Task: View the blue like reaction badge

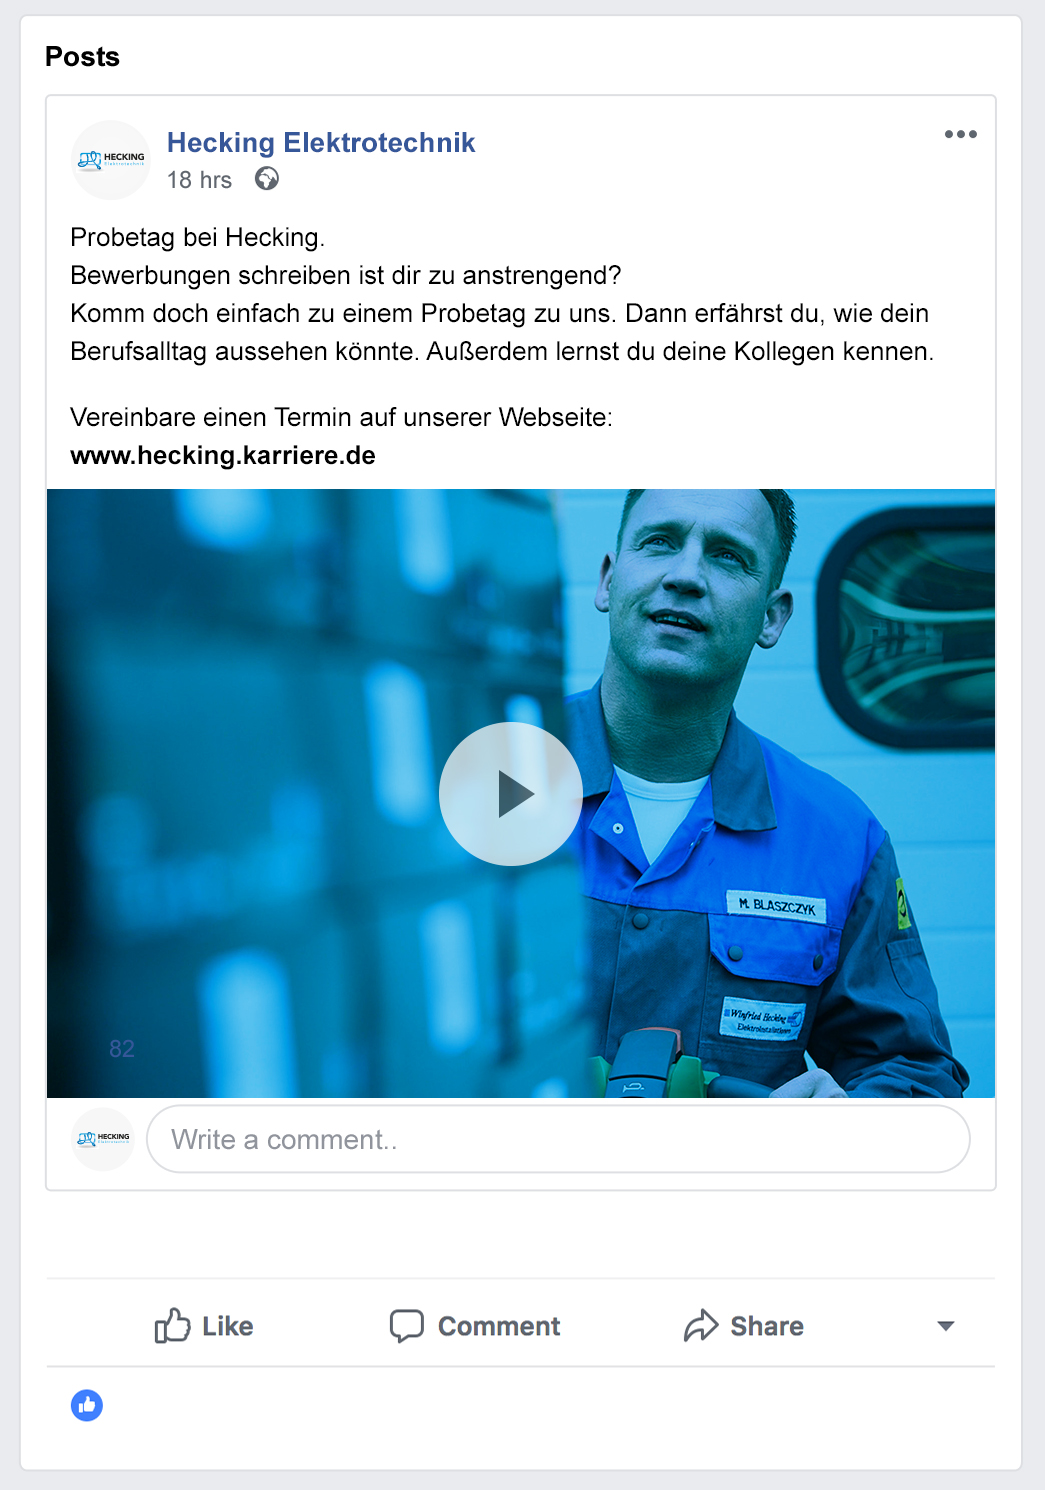Action: pos(87,1405)
